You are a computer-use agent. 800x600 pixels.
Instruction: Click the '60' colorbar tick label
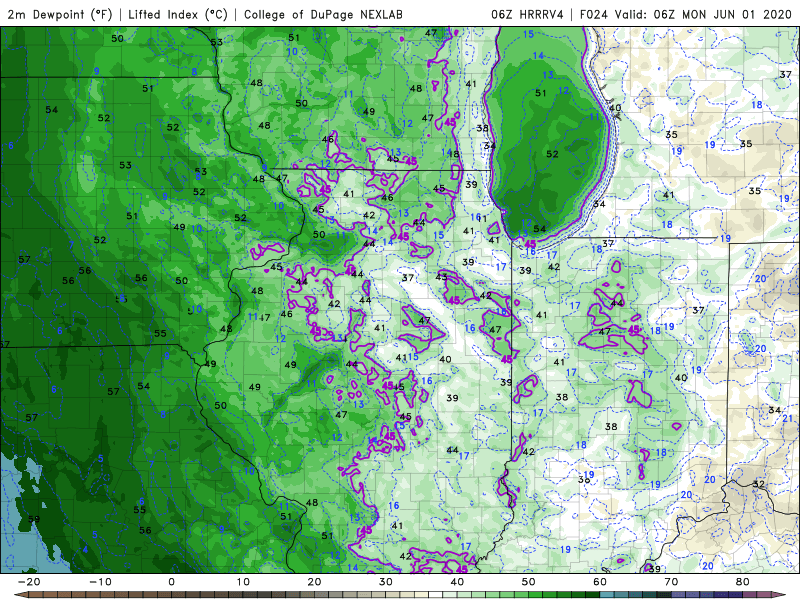600,582
